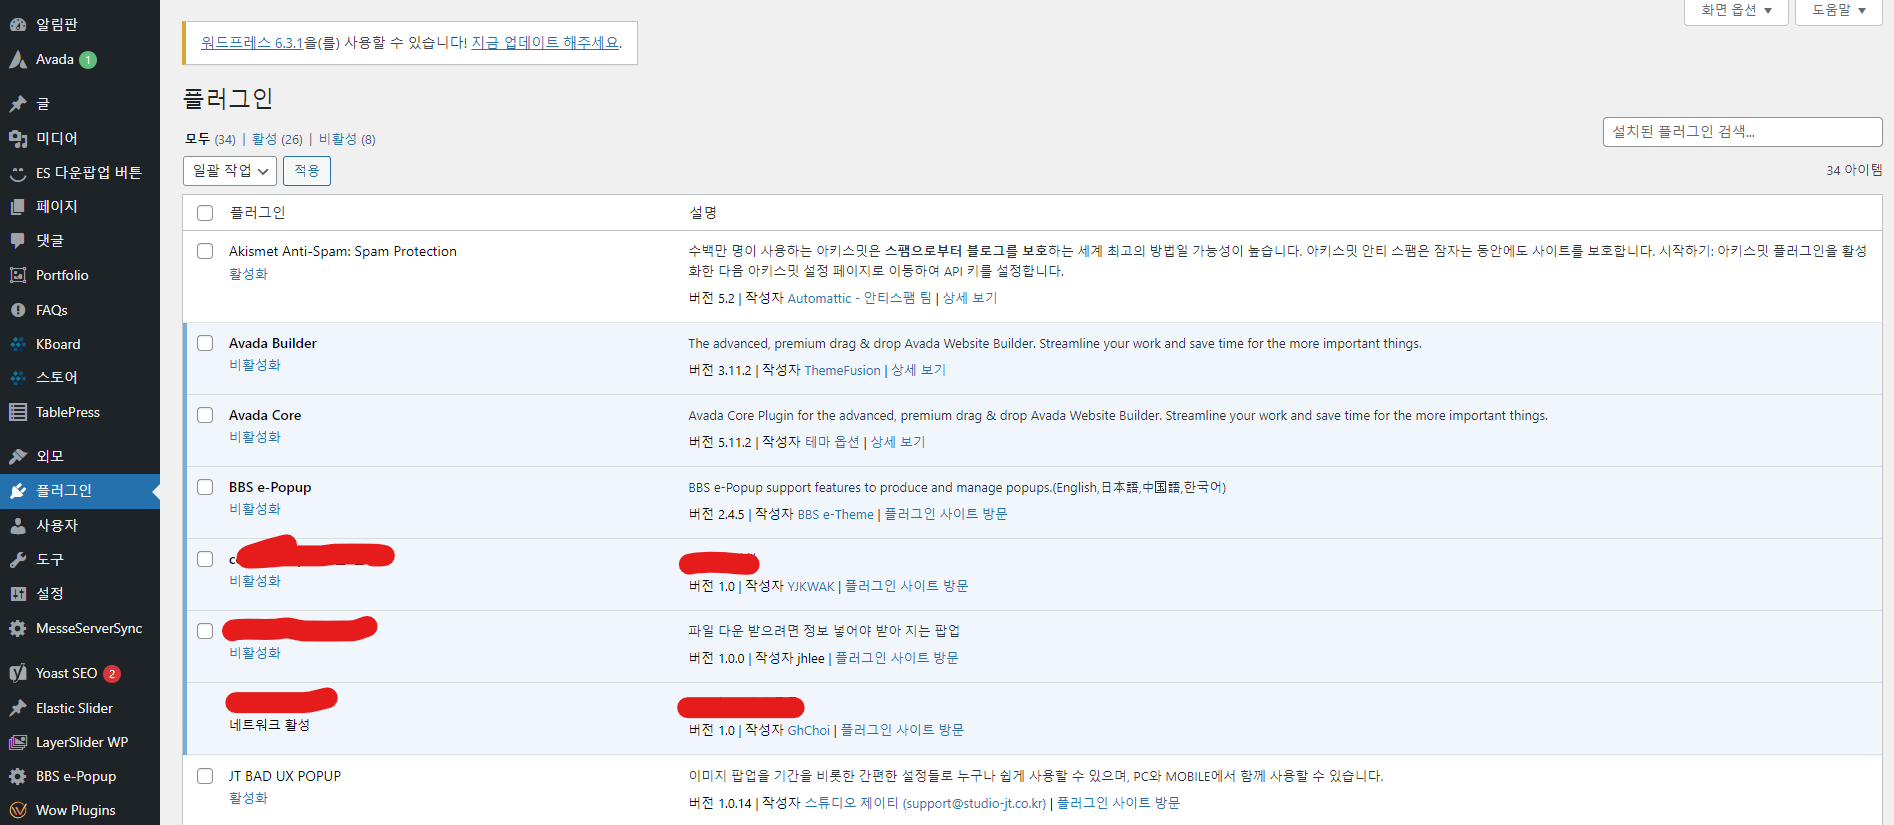The image size is (1894, 825).
Task: Click the 페이지 pages icon
Action: point(18,206)
